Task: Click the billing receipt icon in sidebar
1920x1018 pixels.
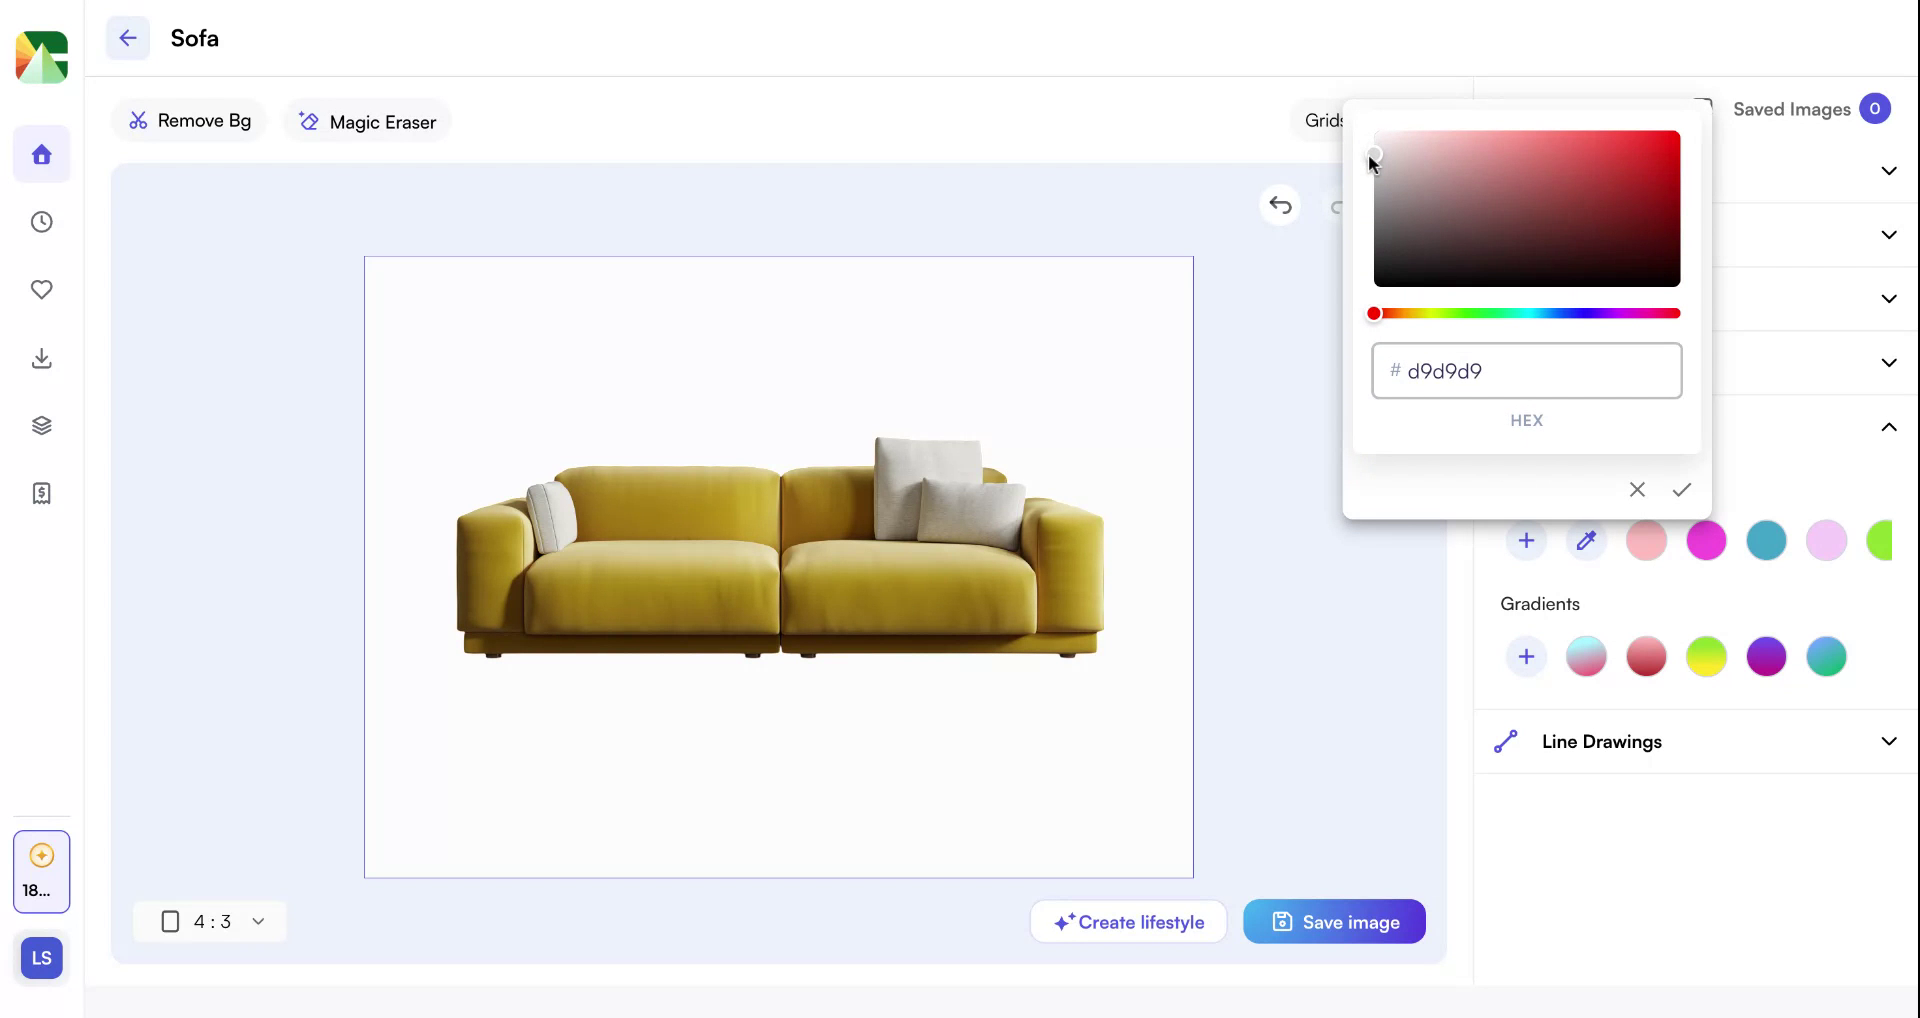Action: click(41, 492)
